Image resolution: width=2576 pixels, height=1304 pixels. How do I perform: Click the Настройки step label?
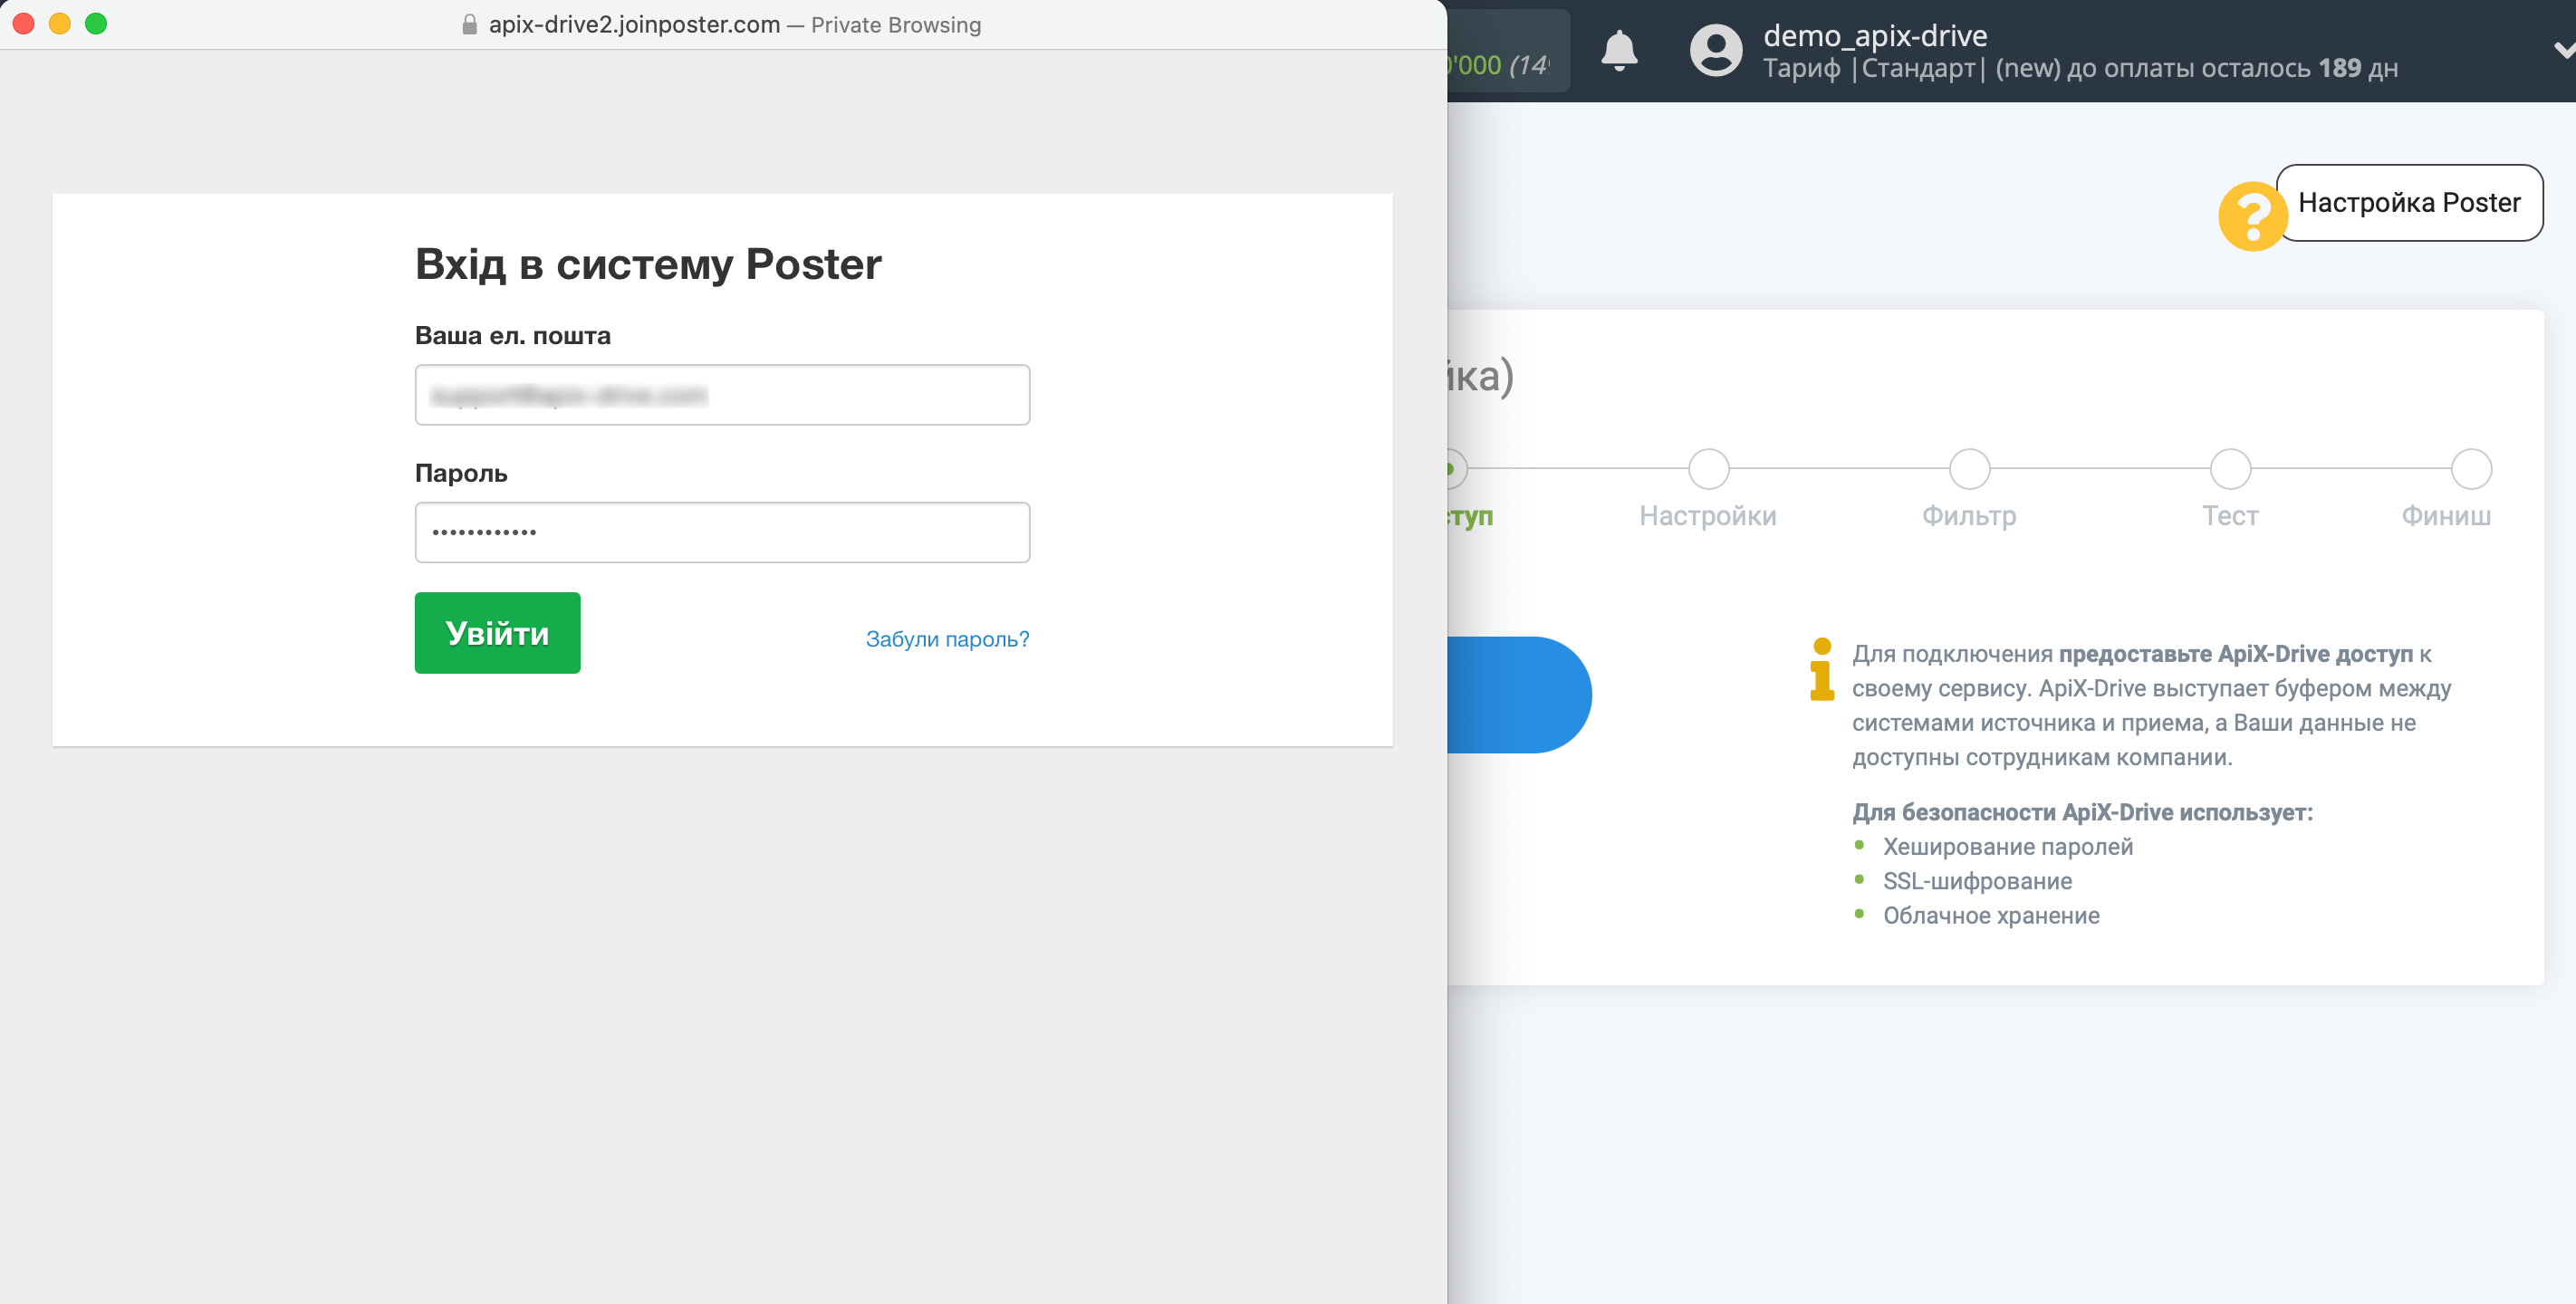1708,516
